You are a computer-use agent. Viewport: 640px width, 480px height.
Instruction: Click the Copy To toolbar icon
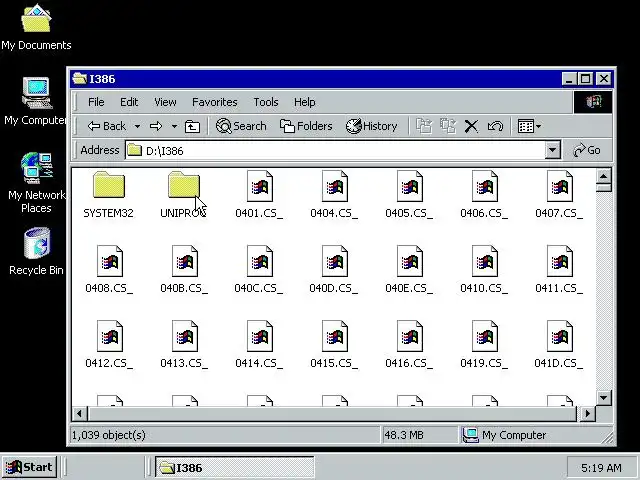(448, 126)
